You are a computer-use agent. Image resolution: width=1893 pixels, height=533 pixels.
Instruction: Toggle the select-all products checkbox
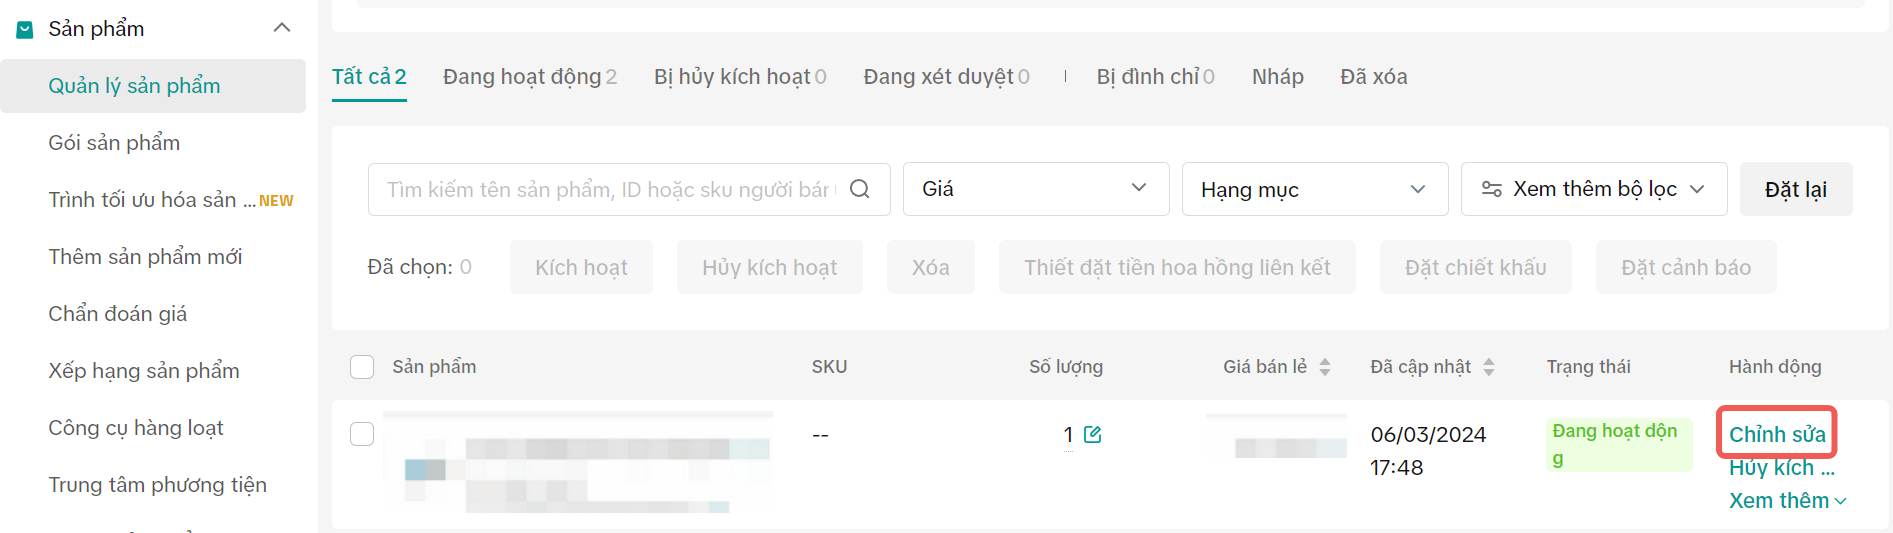[362, 367]
